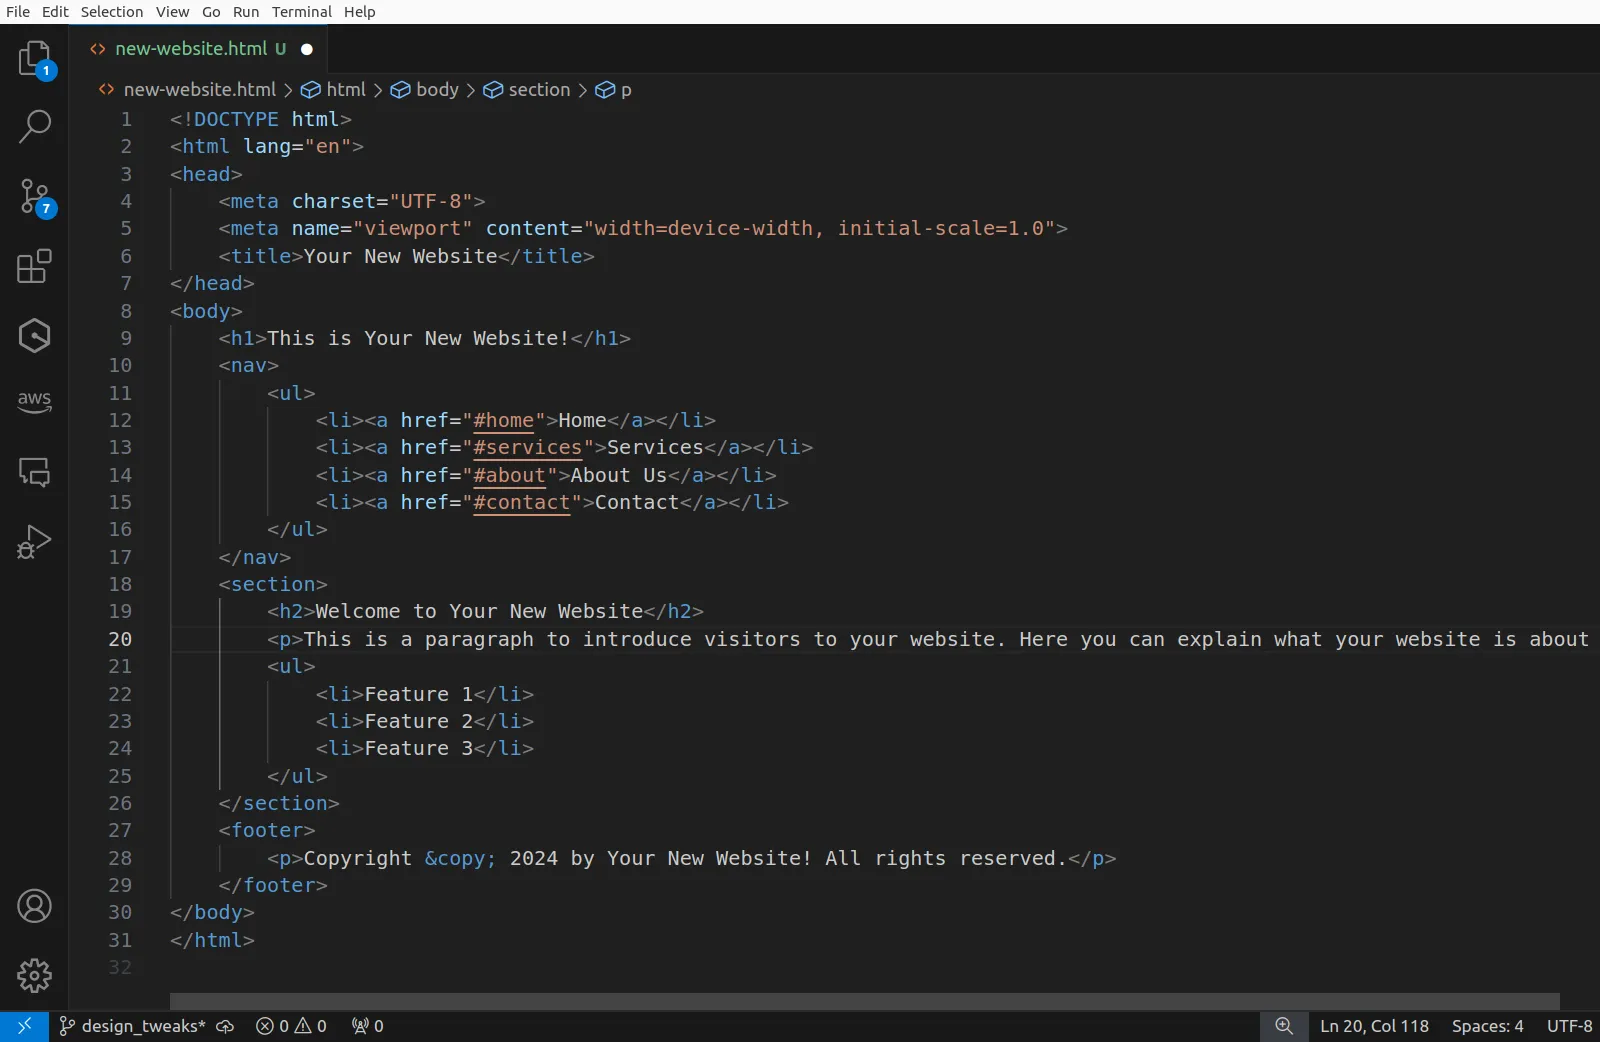The image size is (1600, 1042).
Task: Click Ln 20, Col 118 to go to line
Action: [x=1374, y=1026]
